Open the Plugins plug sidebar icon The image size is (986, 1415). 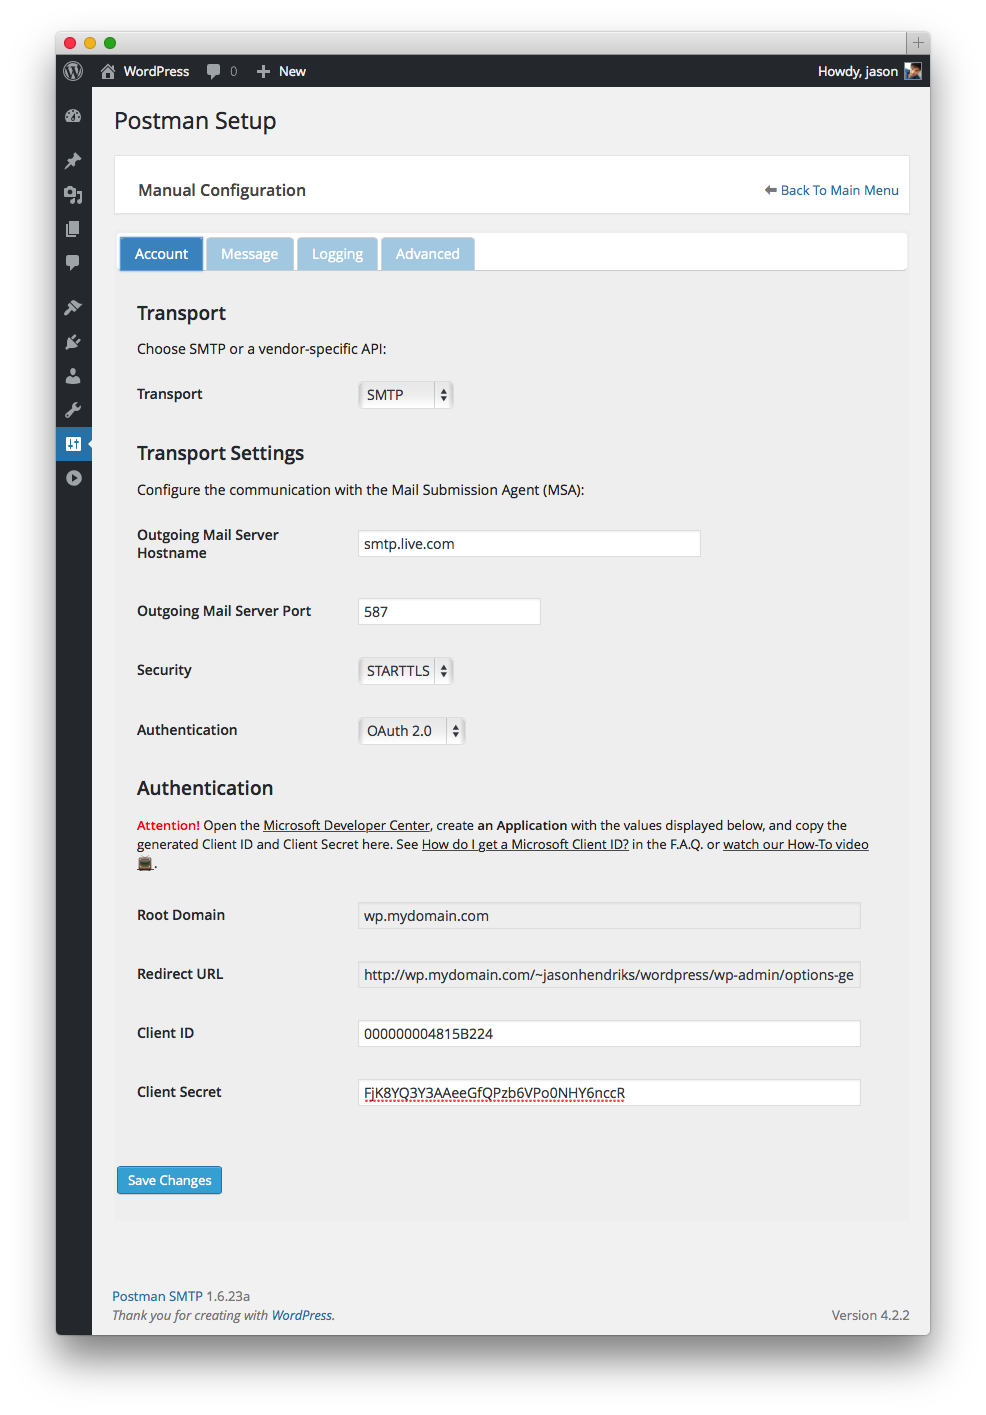point(73,342)
